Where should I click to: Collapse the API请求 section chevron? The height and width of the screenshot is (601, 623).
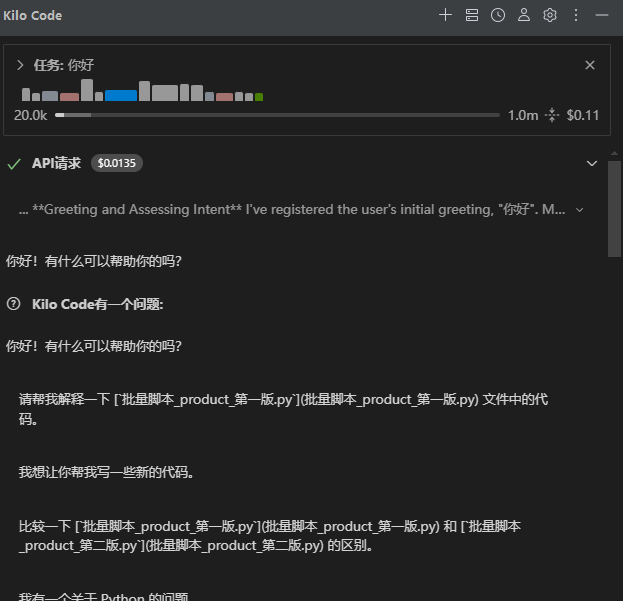(592, 163)
